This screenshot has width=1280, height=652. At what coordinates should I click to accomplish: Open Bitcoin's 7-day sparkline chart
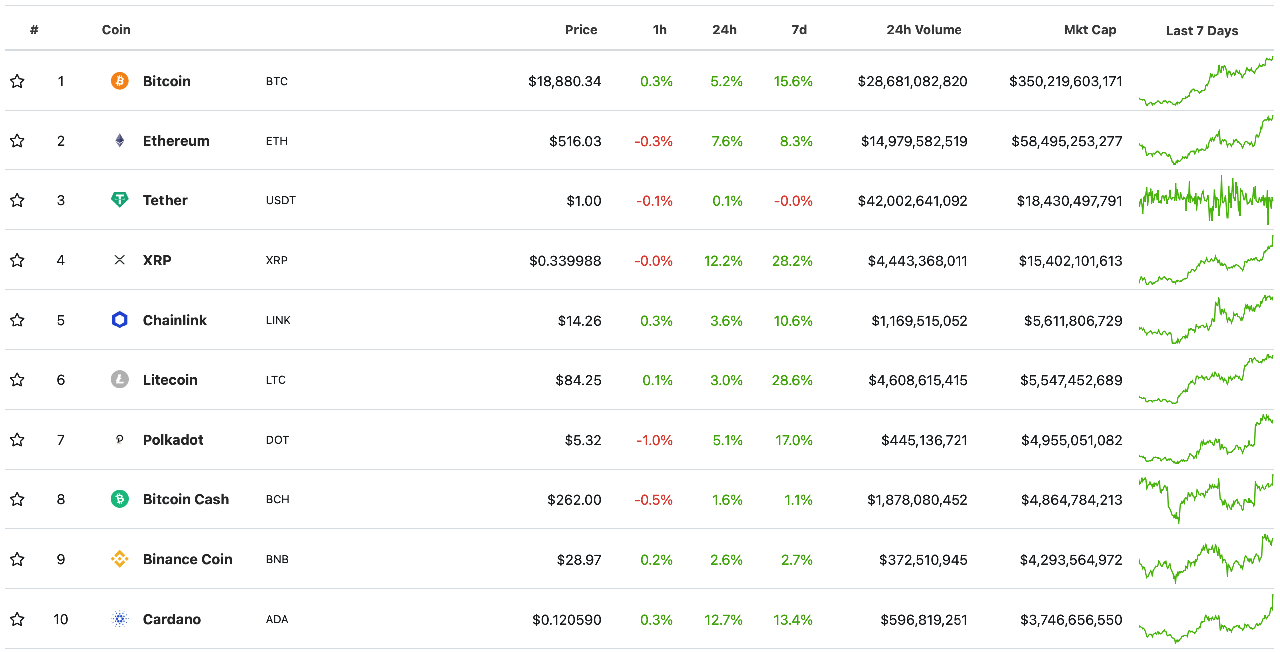point(1206,81)
